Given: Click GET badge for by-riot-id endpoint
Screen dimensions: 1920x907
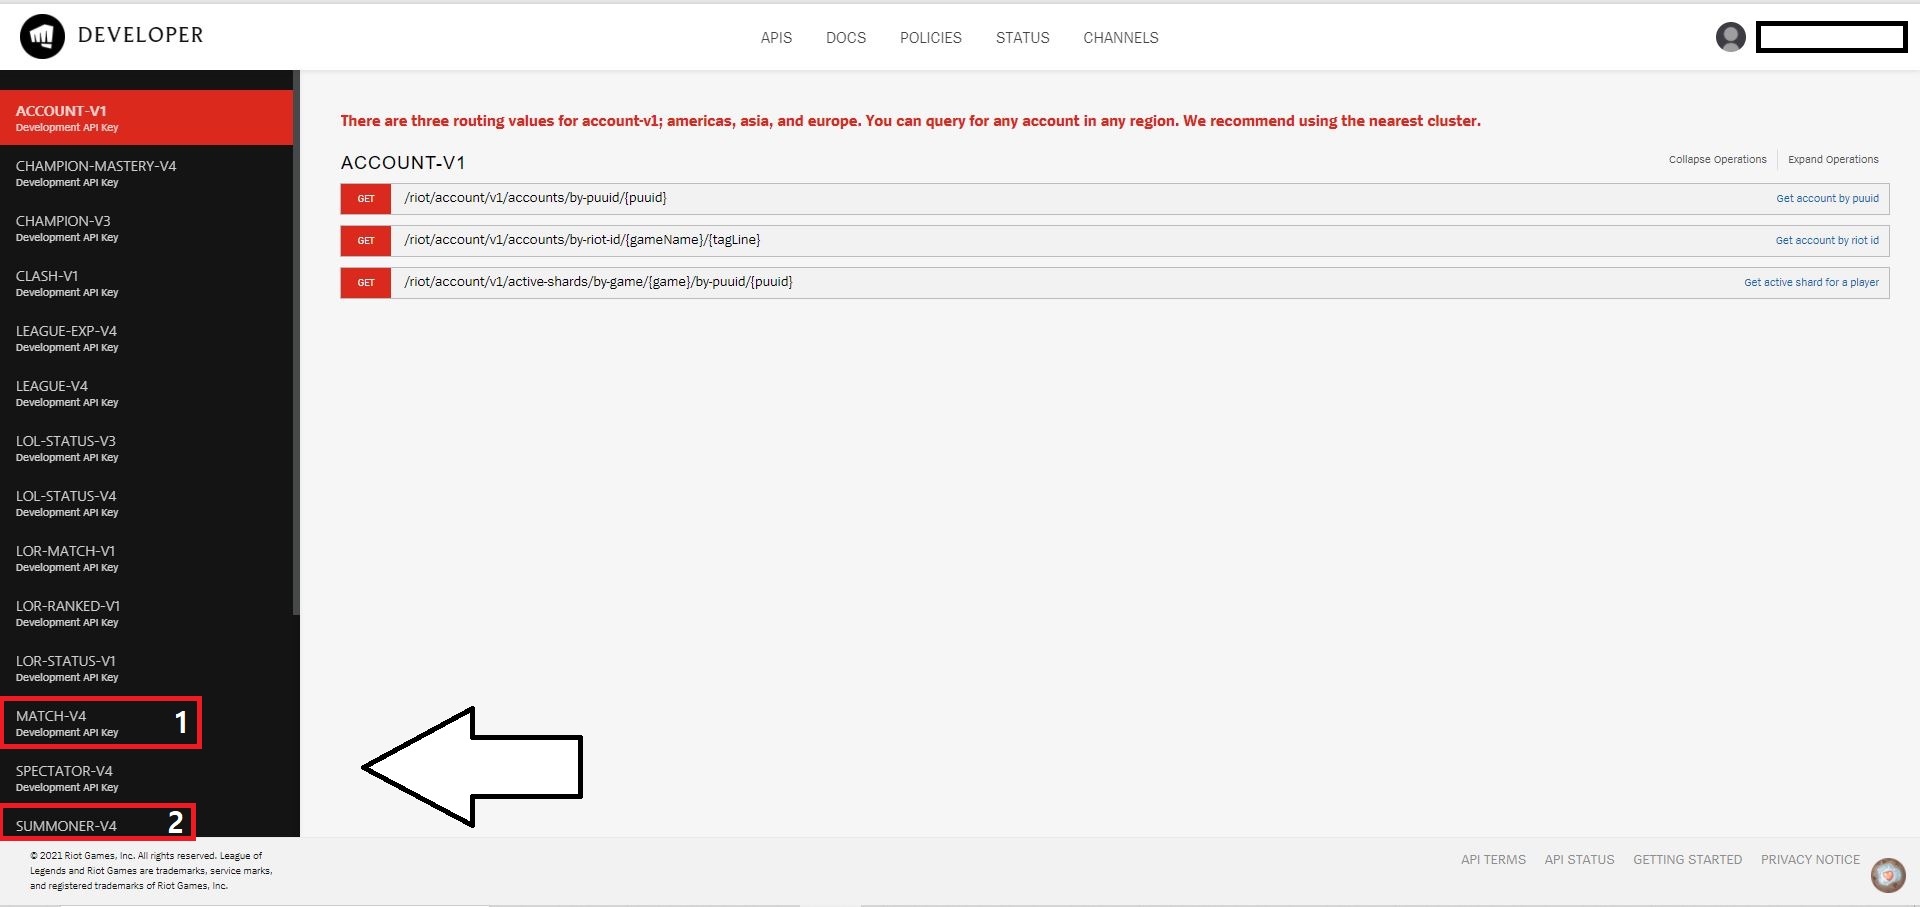Looking at the screenshot, I should pyautogui.click(x=366, y=241).
